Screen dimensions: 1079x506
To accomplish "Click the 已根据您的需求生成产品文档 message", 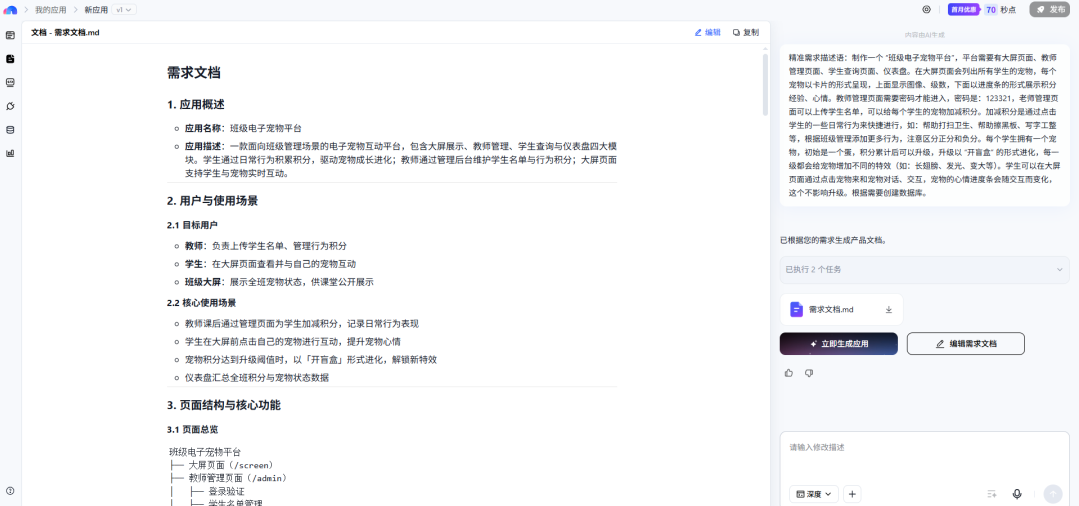I will click(833, 240).
